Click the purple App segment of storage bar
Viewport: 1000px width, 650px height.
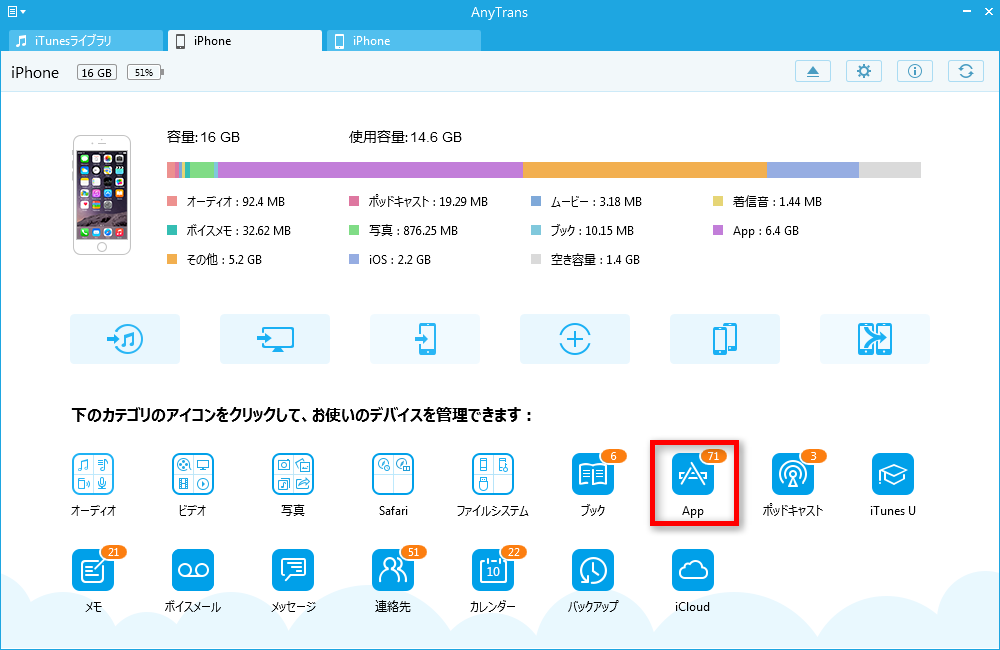click(370, 170)
